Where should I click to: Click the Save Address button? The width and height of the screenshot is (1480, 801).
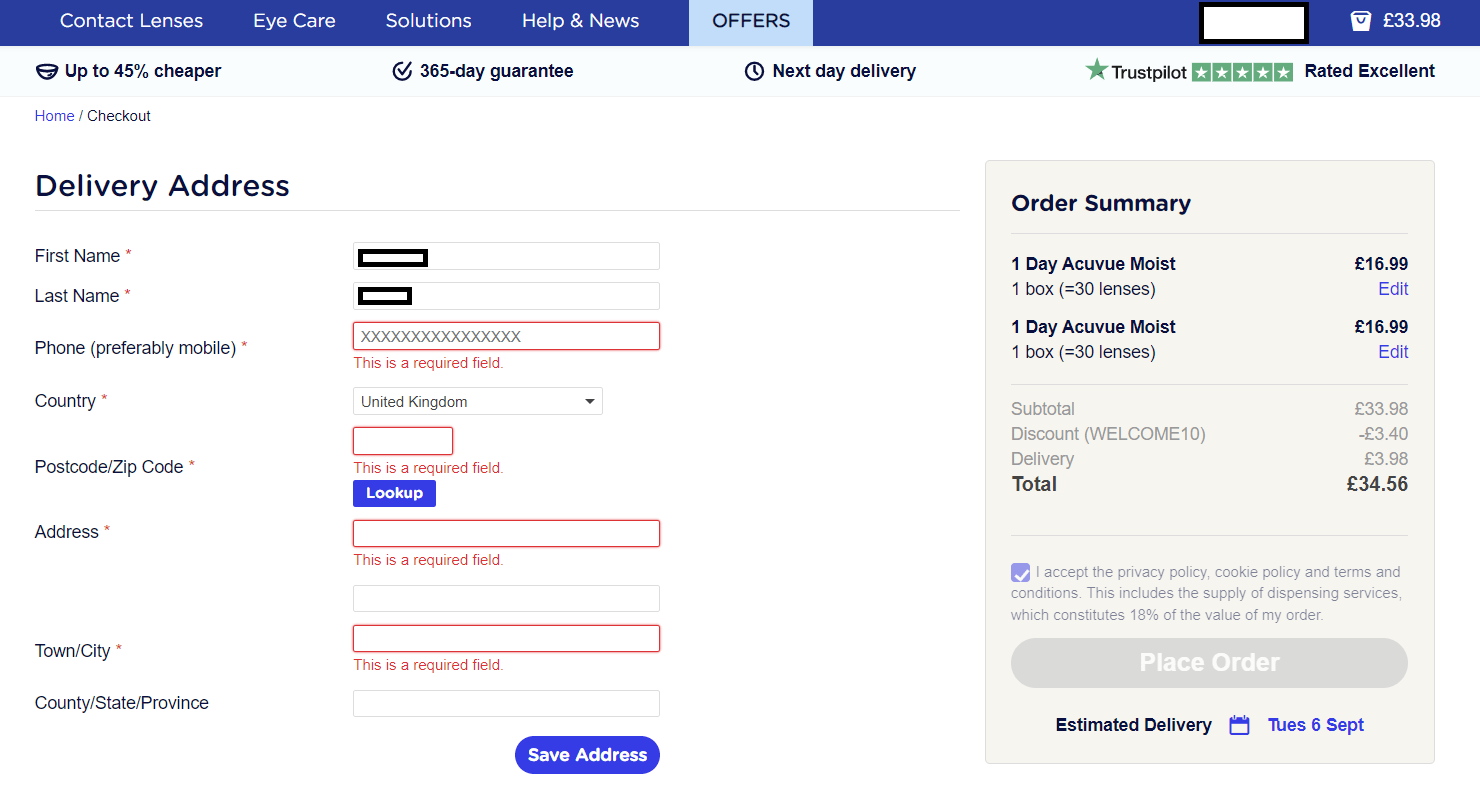[x=587, y=755]
